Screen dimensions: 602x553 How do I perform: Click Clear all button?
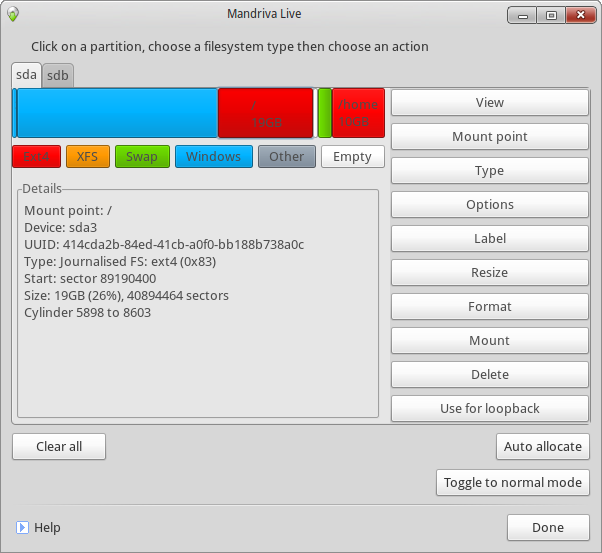tap(59, 447)
